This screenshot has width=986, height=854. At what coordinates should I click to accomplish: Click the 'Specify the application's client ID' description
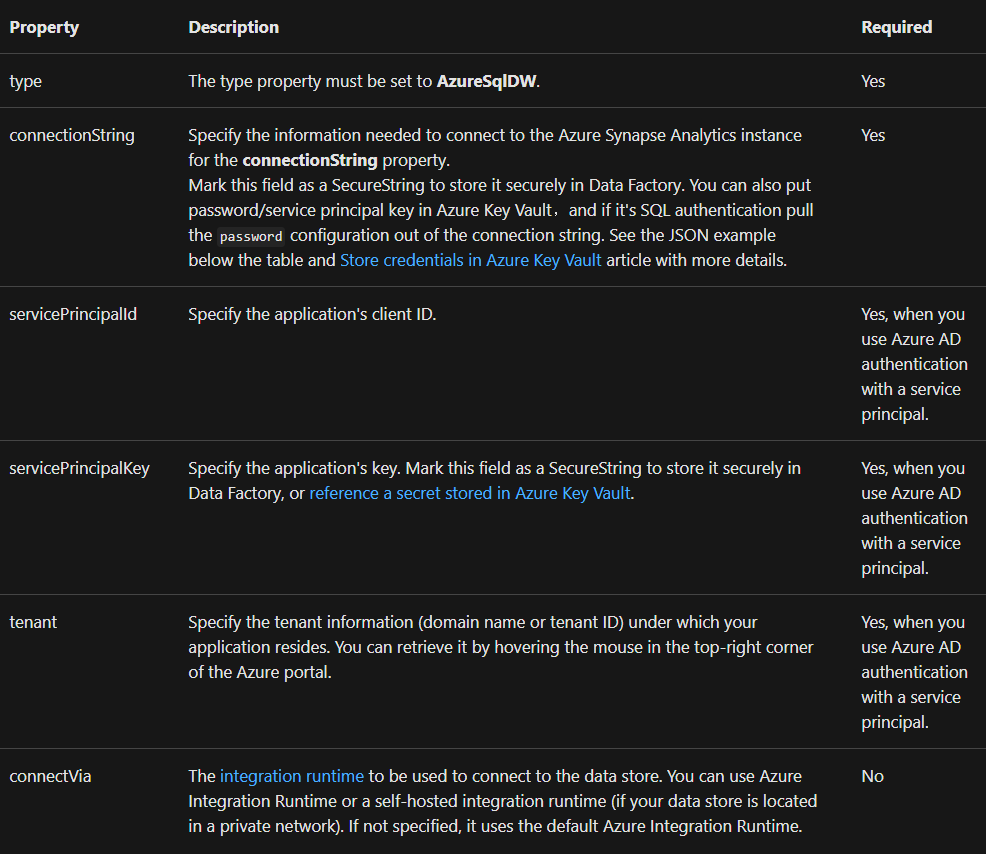point(312,314)
